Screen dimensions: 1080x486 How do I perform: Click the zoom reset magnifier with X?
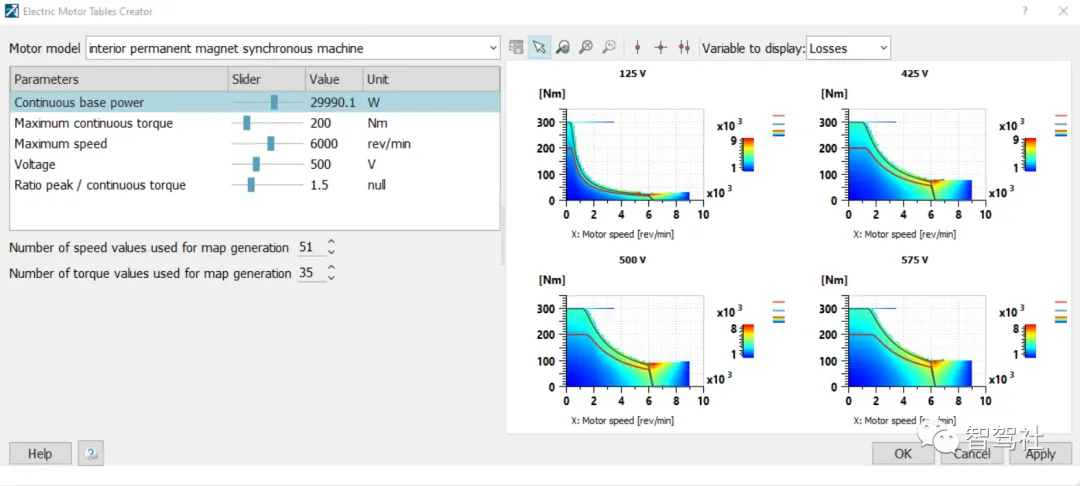(585, 47)
